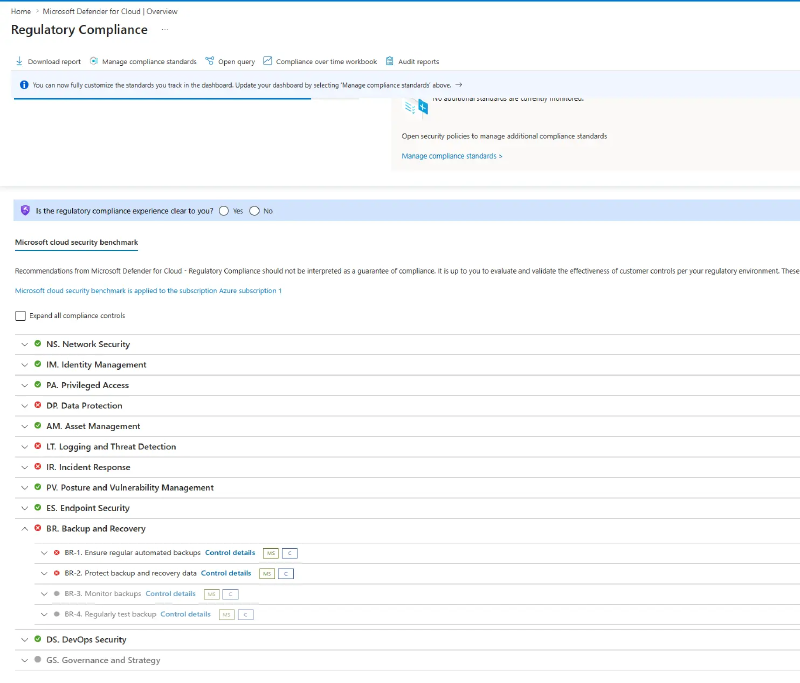Viewport: 800px width, 683px height.
Task: Click the Compliance over time workbook chart icon
Action: (267, 61)
